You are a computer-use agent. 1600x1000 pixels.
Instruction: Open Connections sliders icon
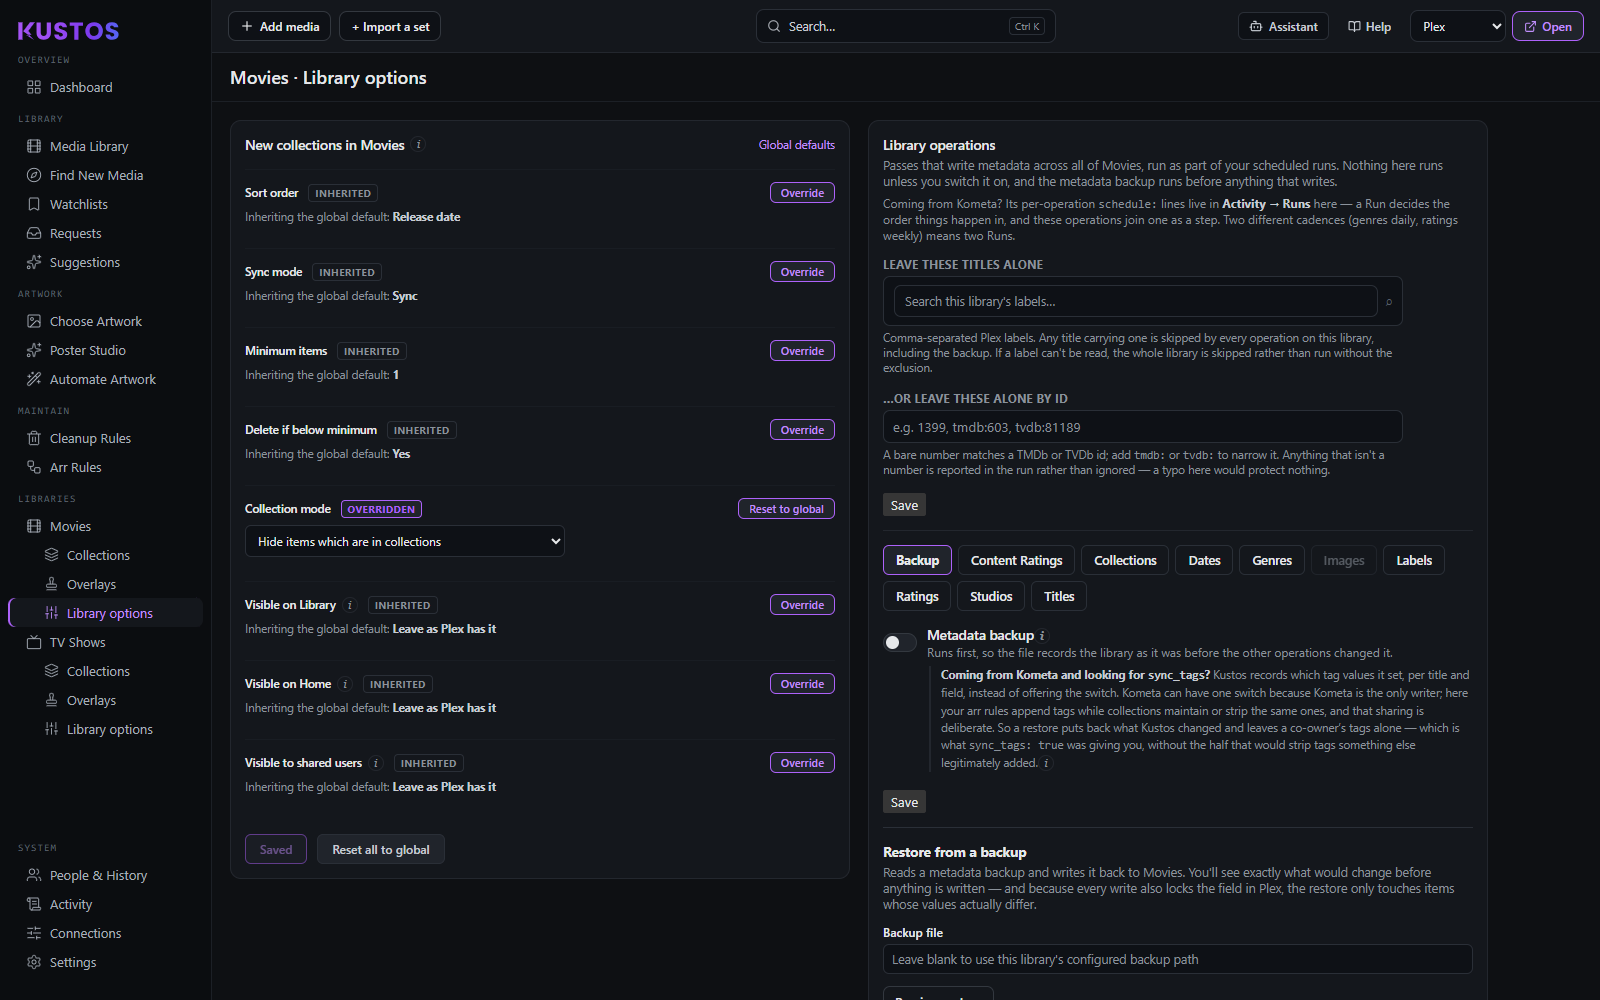pos(34,933)
